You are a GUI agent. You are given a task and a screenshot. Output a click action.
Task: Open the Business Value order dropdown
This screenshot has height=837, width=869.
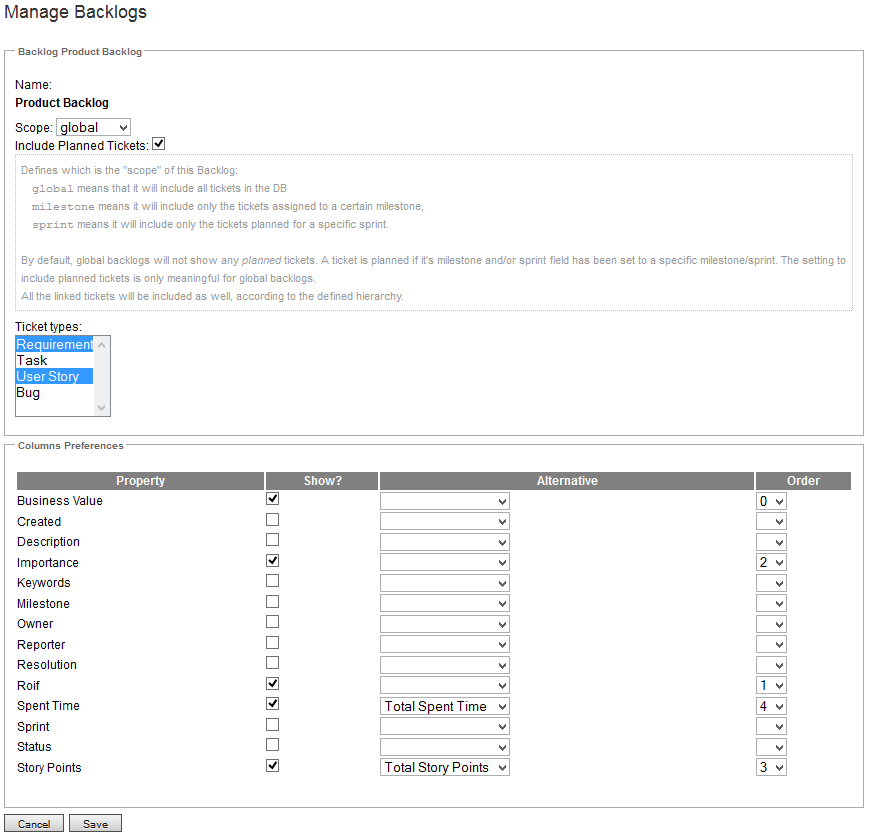(x=771, y=501)
